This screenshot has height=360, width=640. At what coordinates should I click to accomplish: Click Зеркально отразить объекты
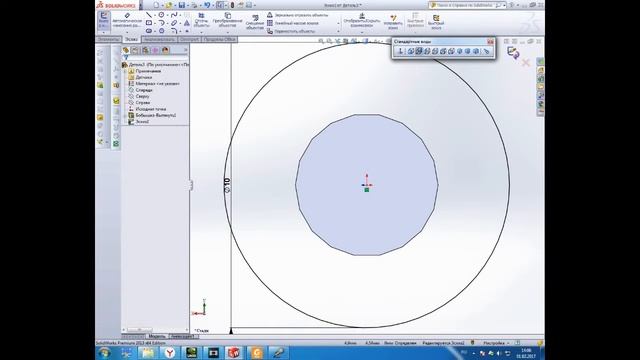pyautogui.click(x=298, y=15)
